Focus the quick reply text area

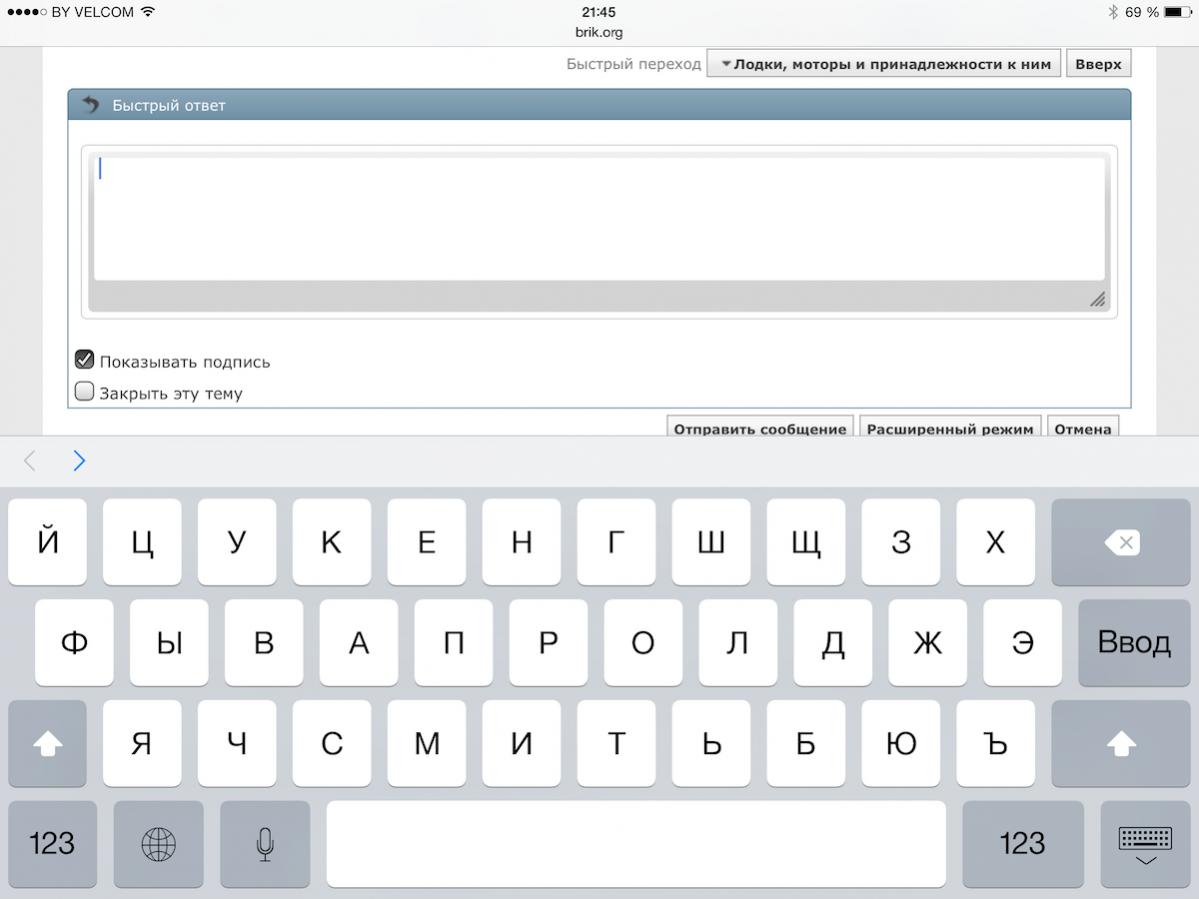(x=598, y=219)
